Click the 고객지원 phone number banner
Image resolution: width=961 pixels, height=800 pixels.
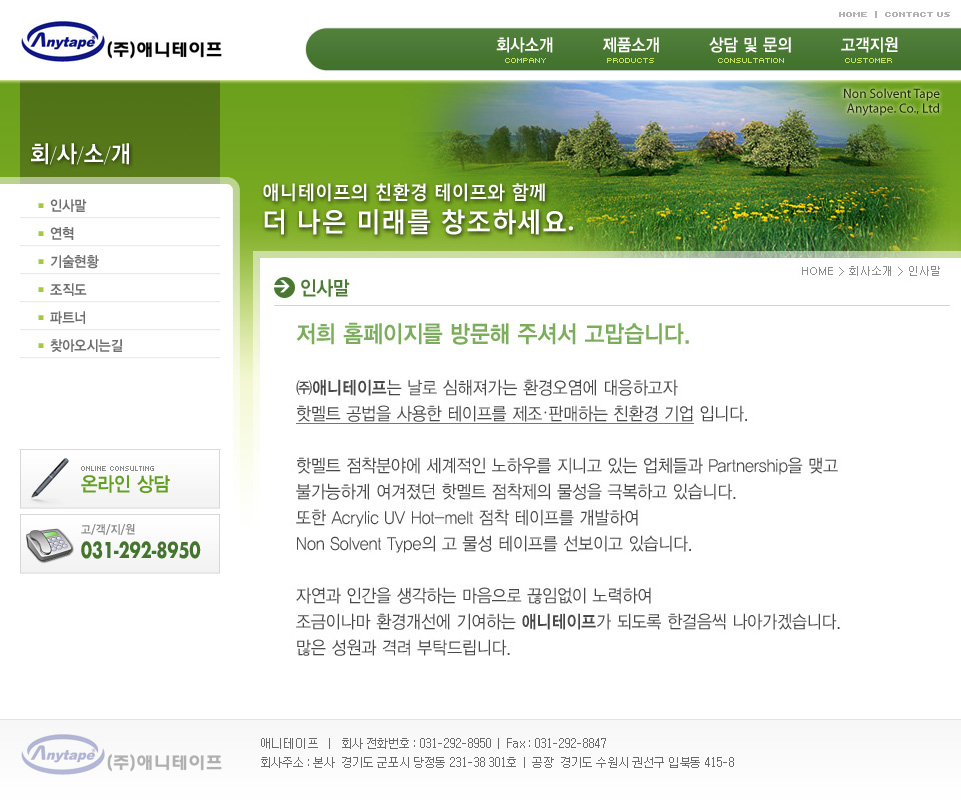click(x=120, y=544)
